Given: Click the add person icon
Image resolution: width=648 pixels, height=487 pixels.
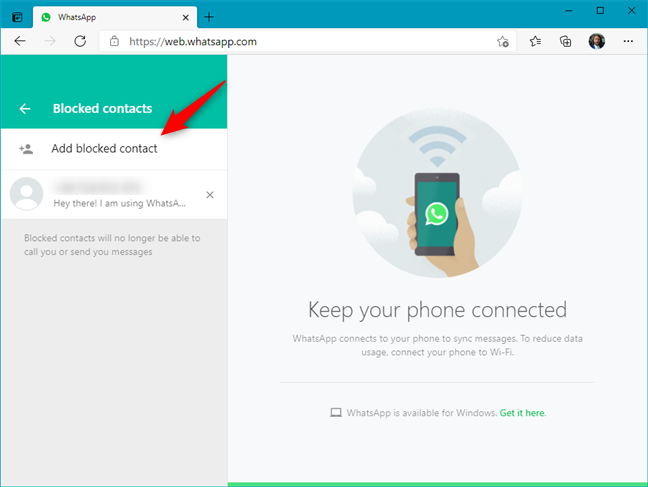Looking at the screenshot, I should click(26, 149).
